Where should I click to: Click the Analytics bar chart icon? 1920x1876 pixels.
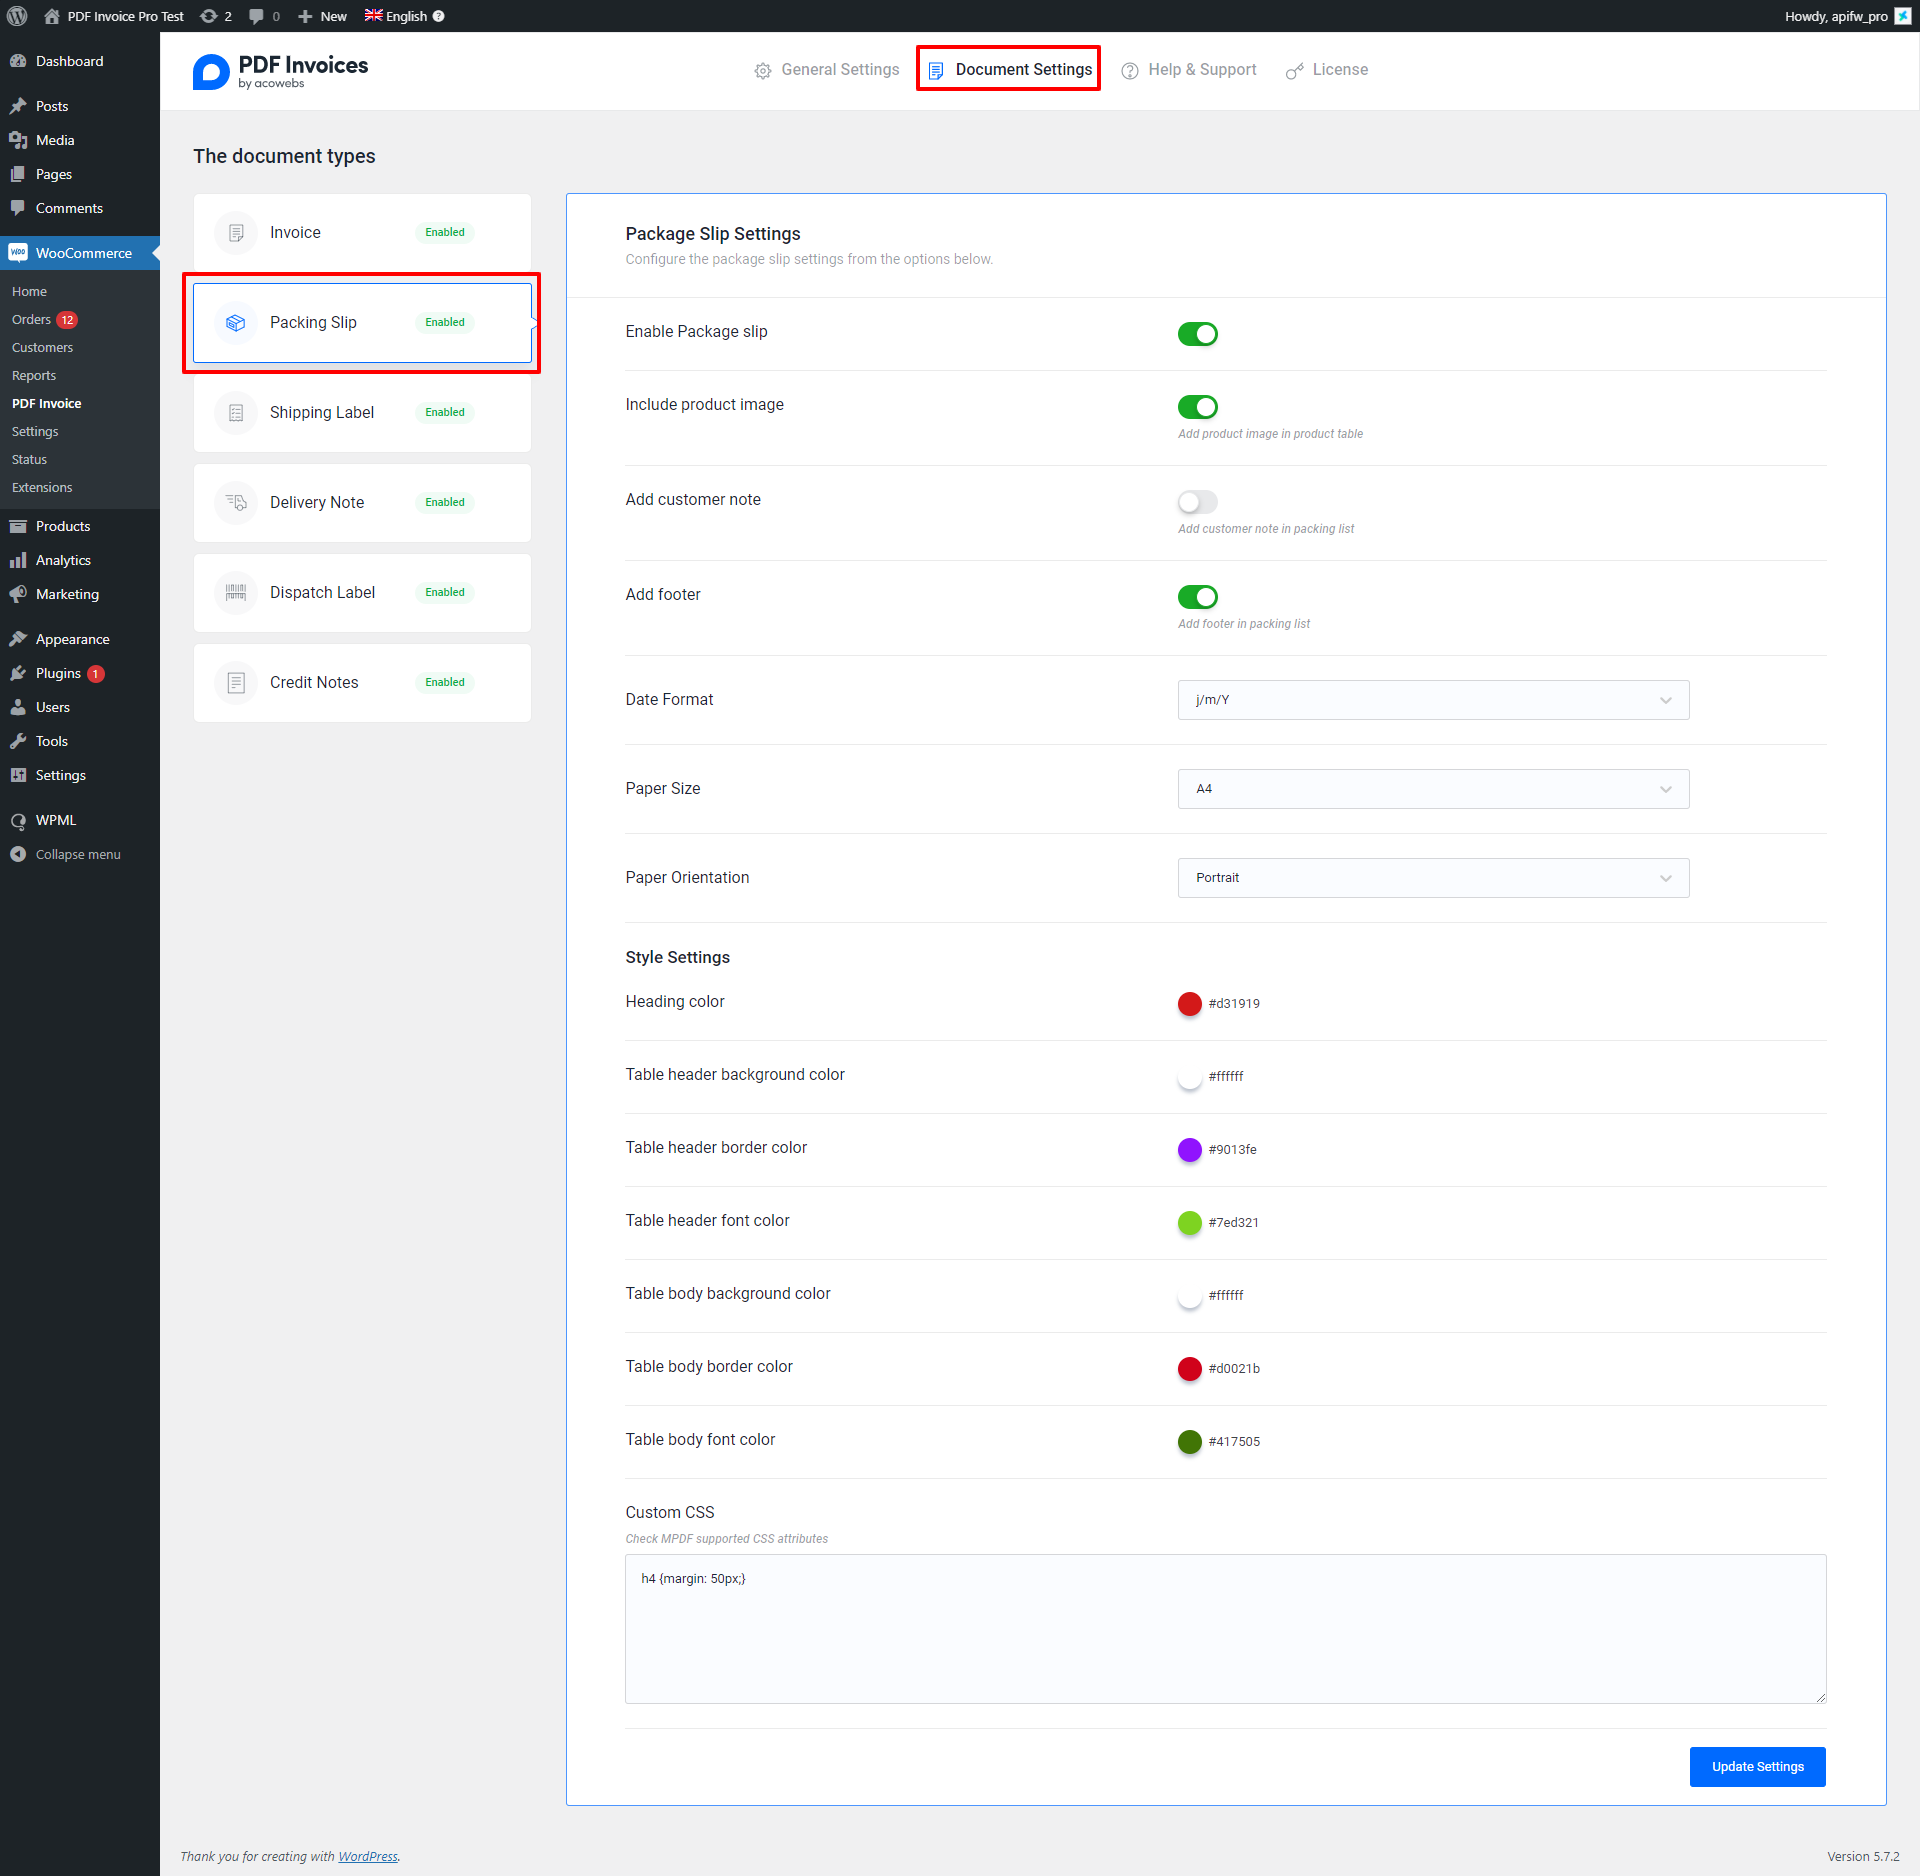point(18,560)
